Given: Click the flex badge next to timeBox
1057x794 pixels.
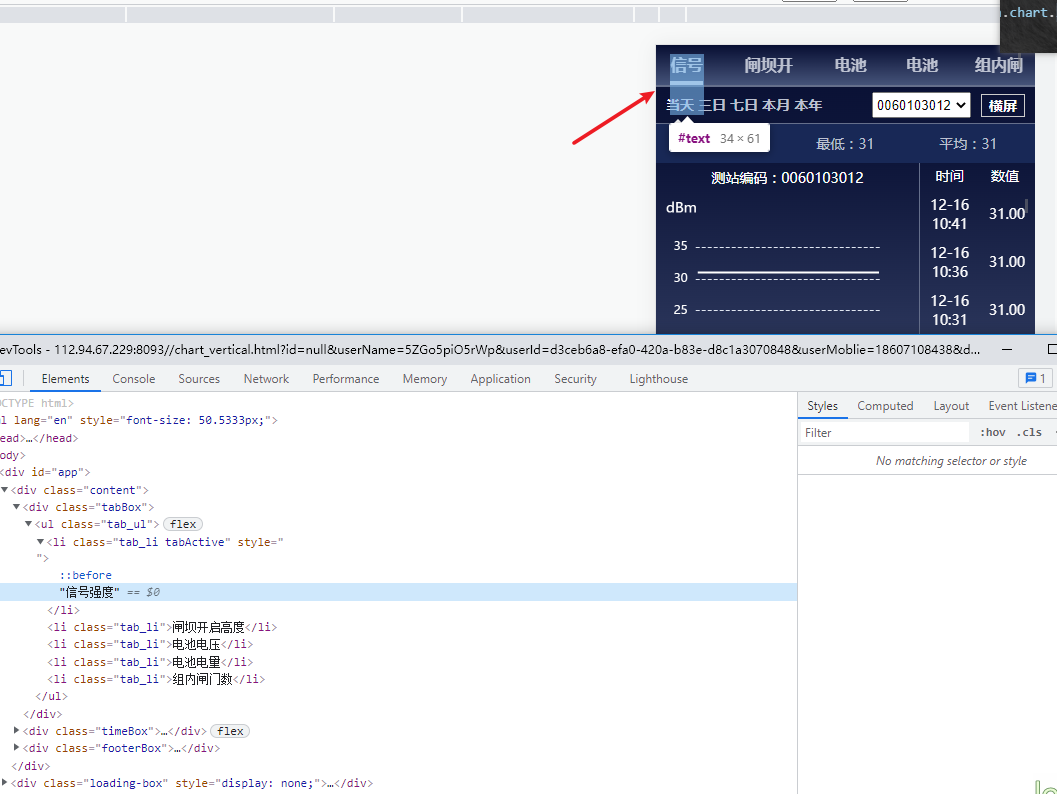Looking at the screenshot, I should [x=230, y=731].
